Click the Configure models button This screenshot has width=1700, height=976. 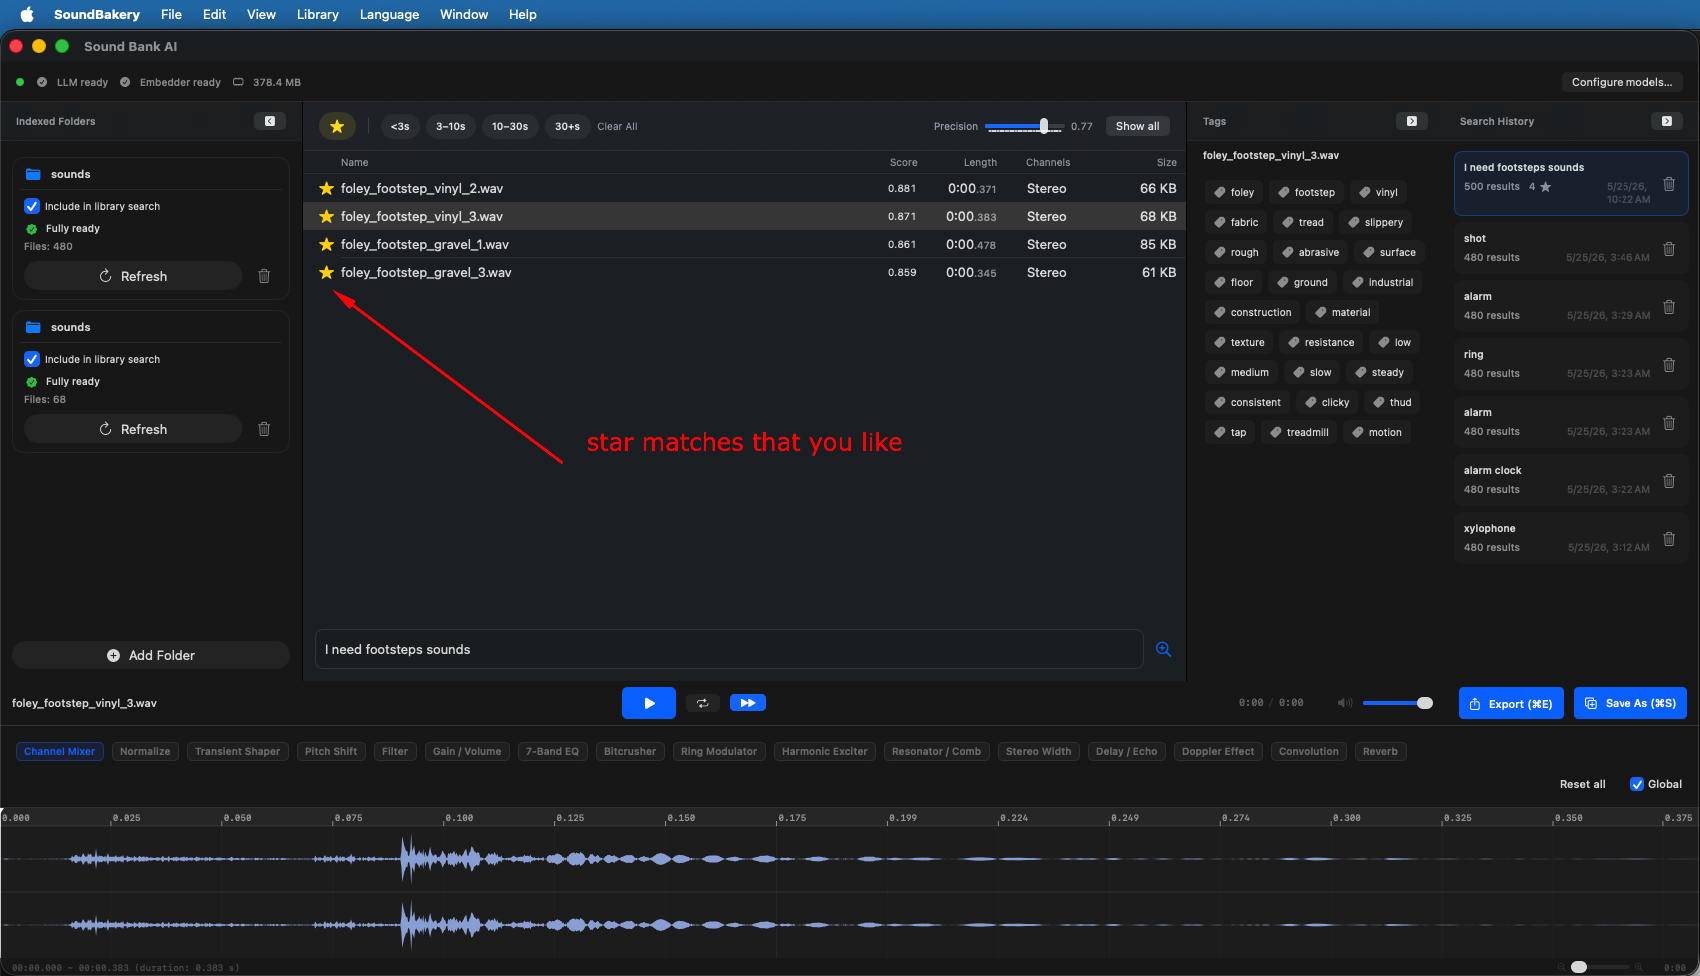(1622, 82)
